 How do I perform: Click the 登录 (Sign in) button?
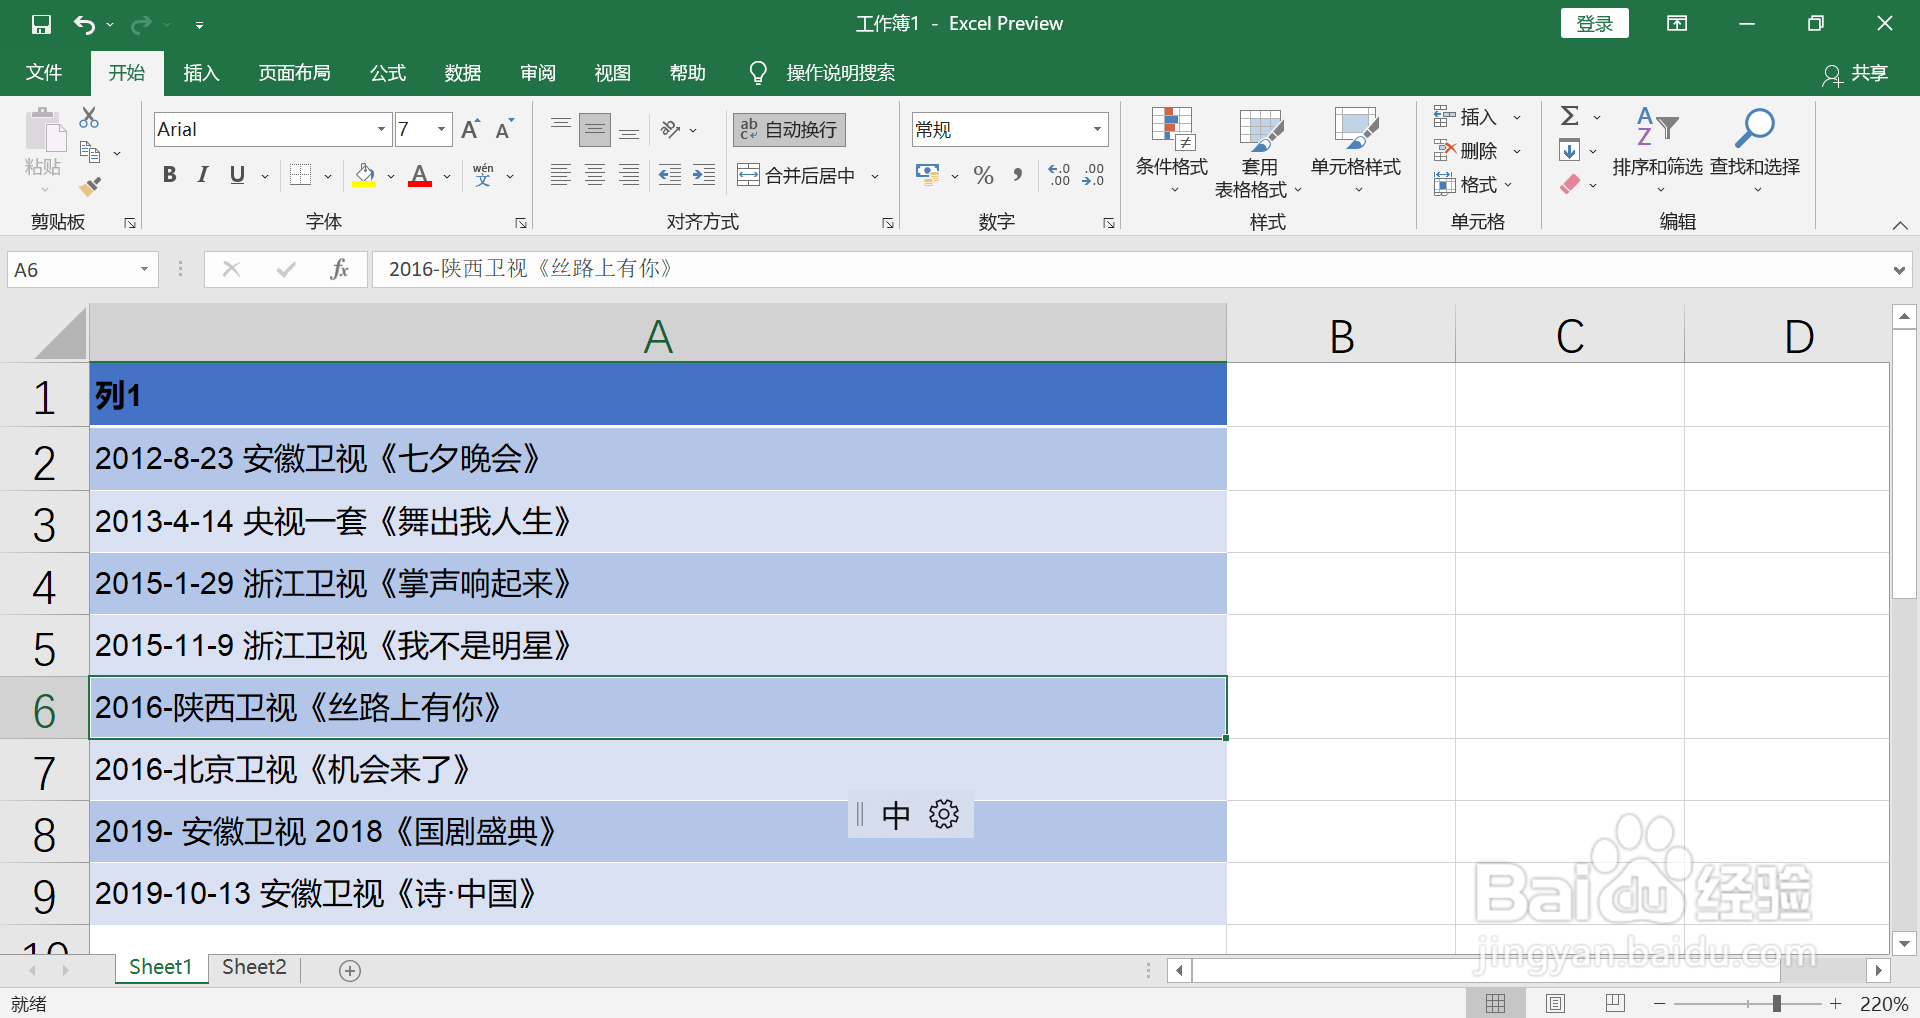point(1594,24)
